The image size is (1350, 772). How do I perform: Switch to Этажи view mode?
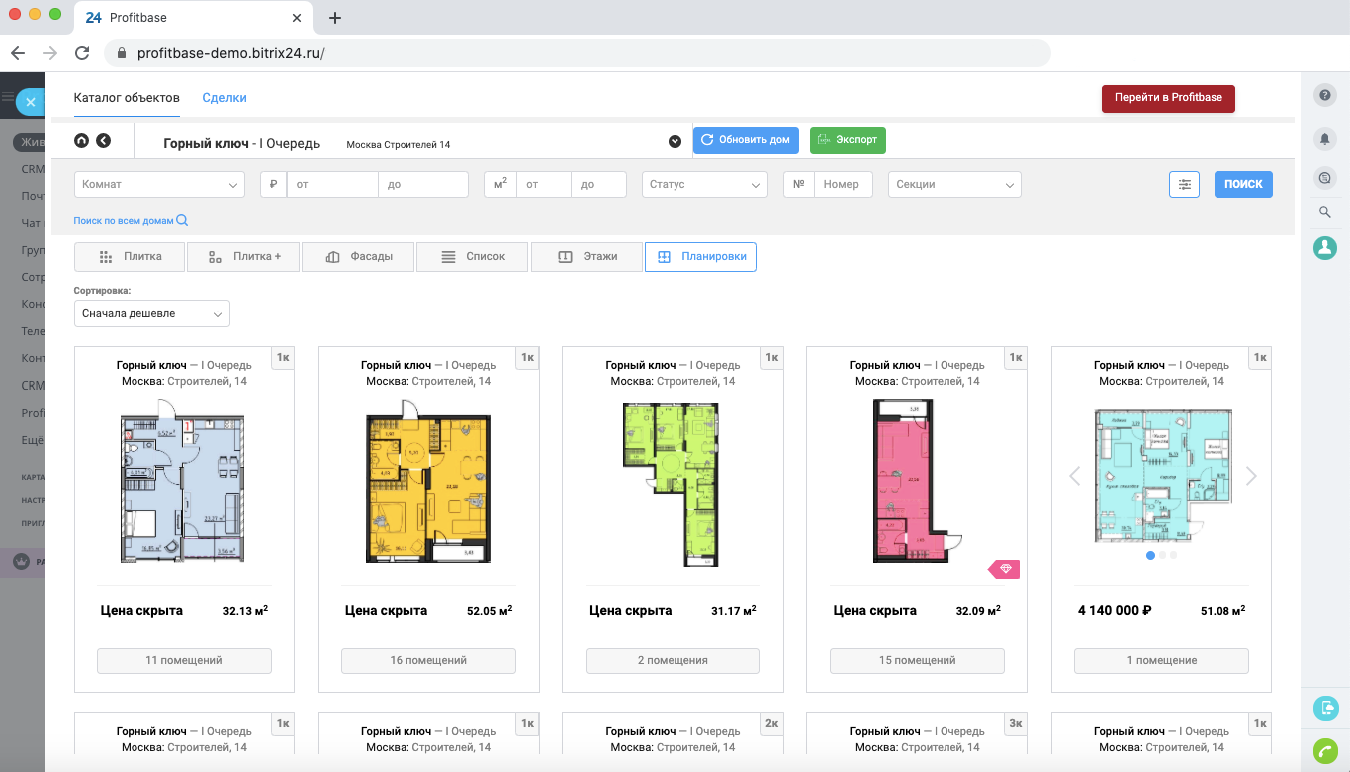(x=587, y=257)
